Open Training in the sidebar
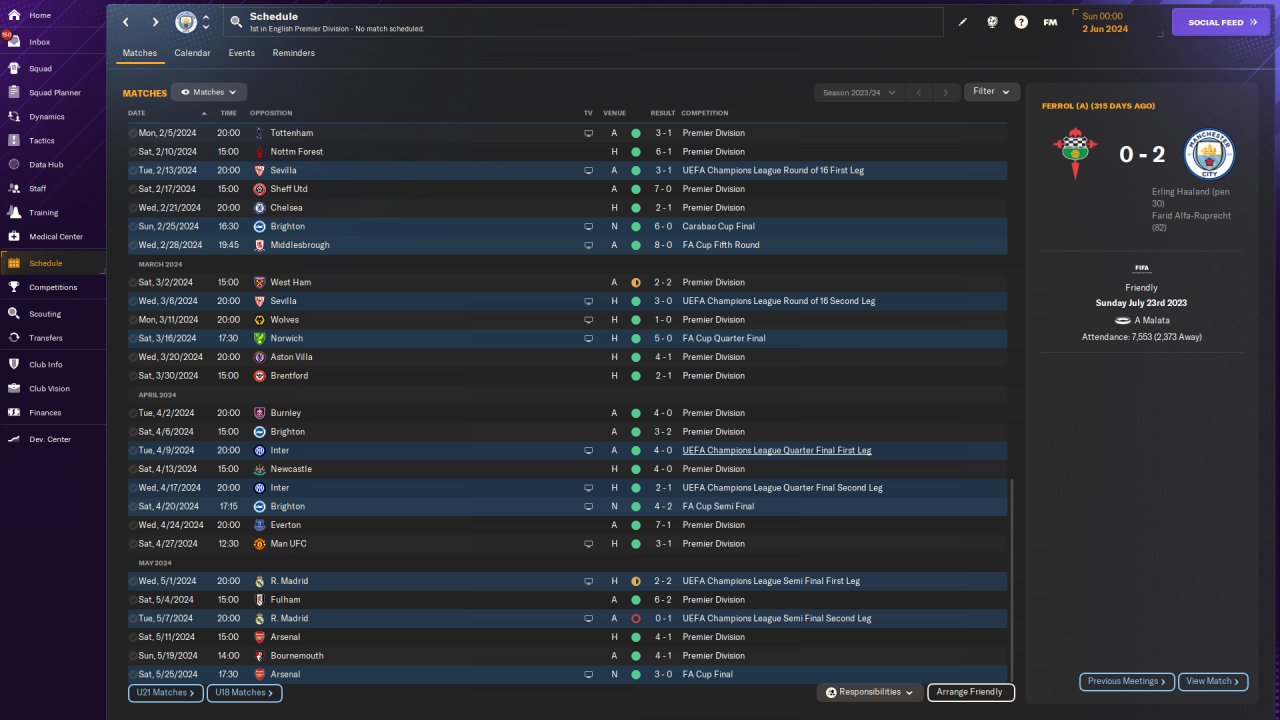Viewport: 1280px width, 720px height. point(52,213)
